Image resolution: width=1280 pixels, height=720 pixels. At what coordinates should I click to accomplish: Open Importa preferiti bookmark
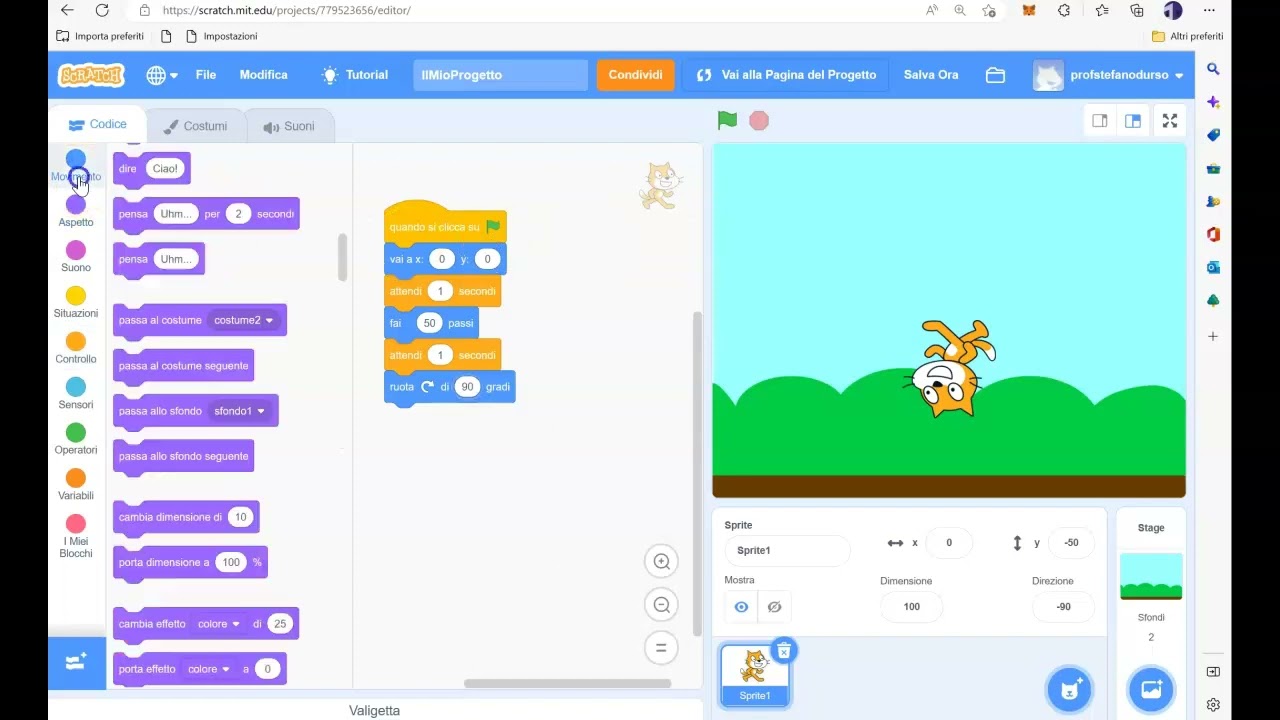coord(101,36)
